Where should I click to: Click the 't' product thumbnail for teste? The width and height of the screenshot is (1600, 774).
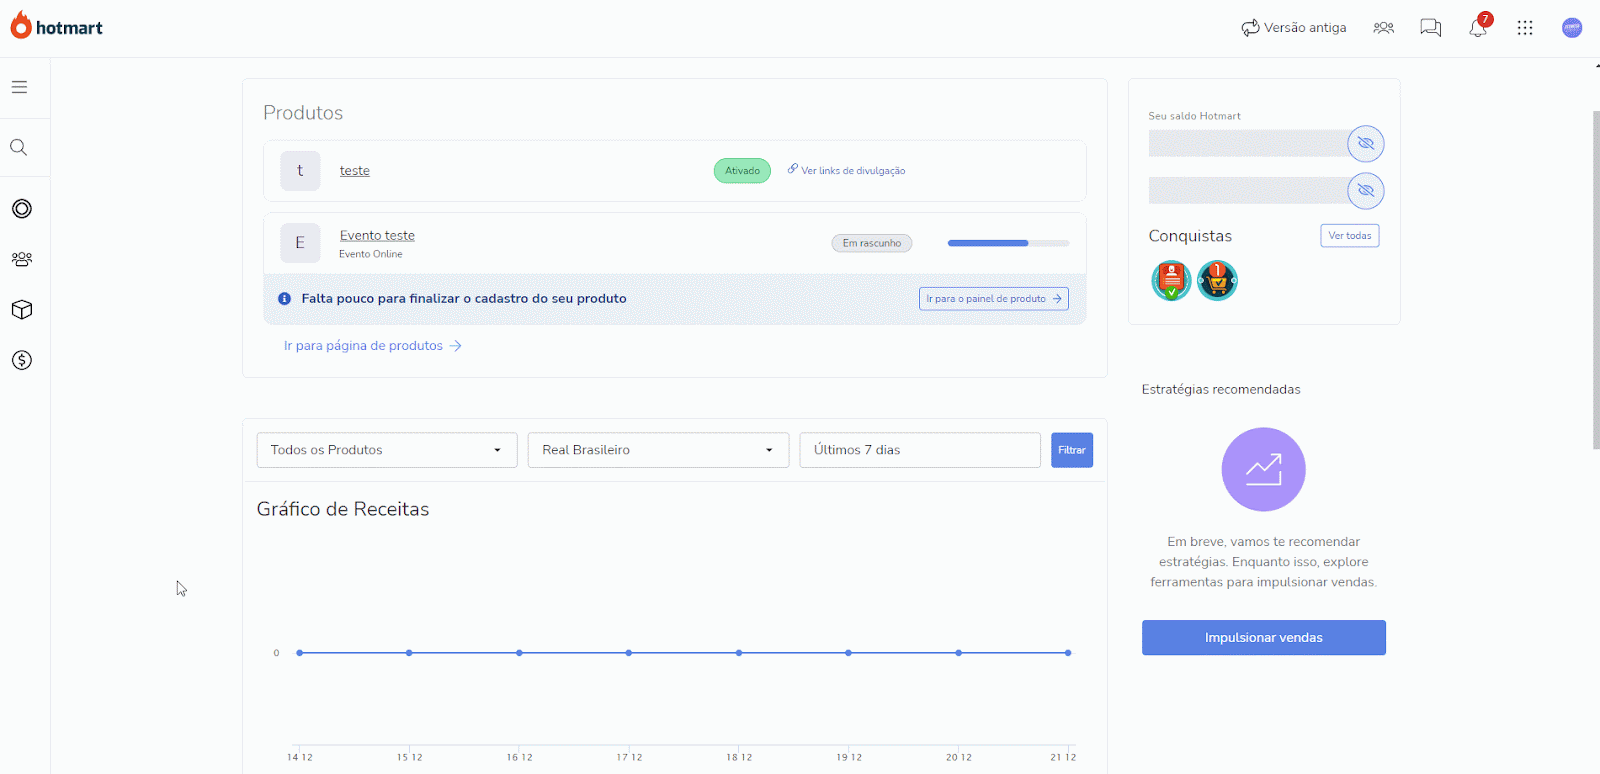click(300, 171)
